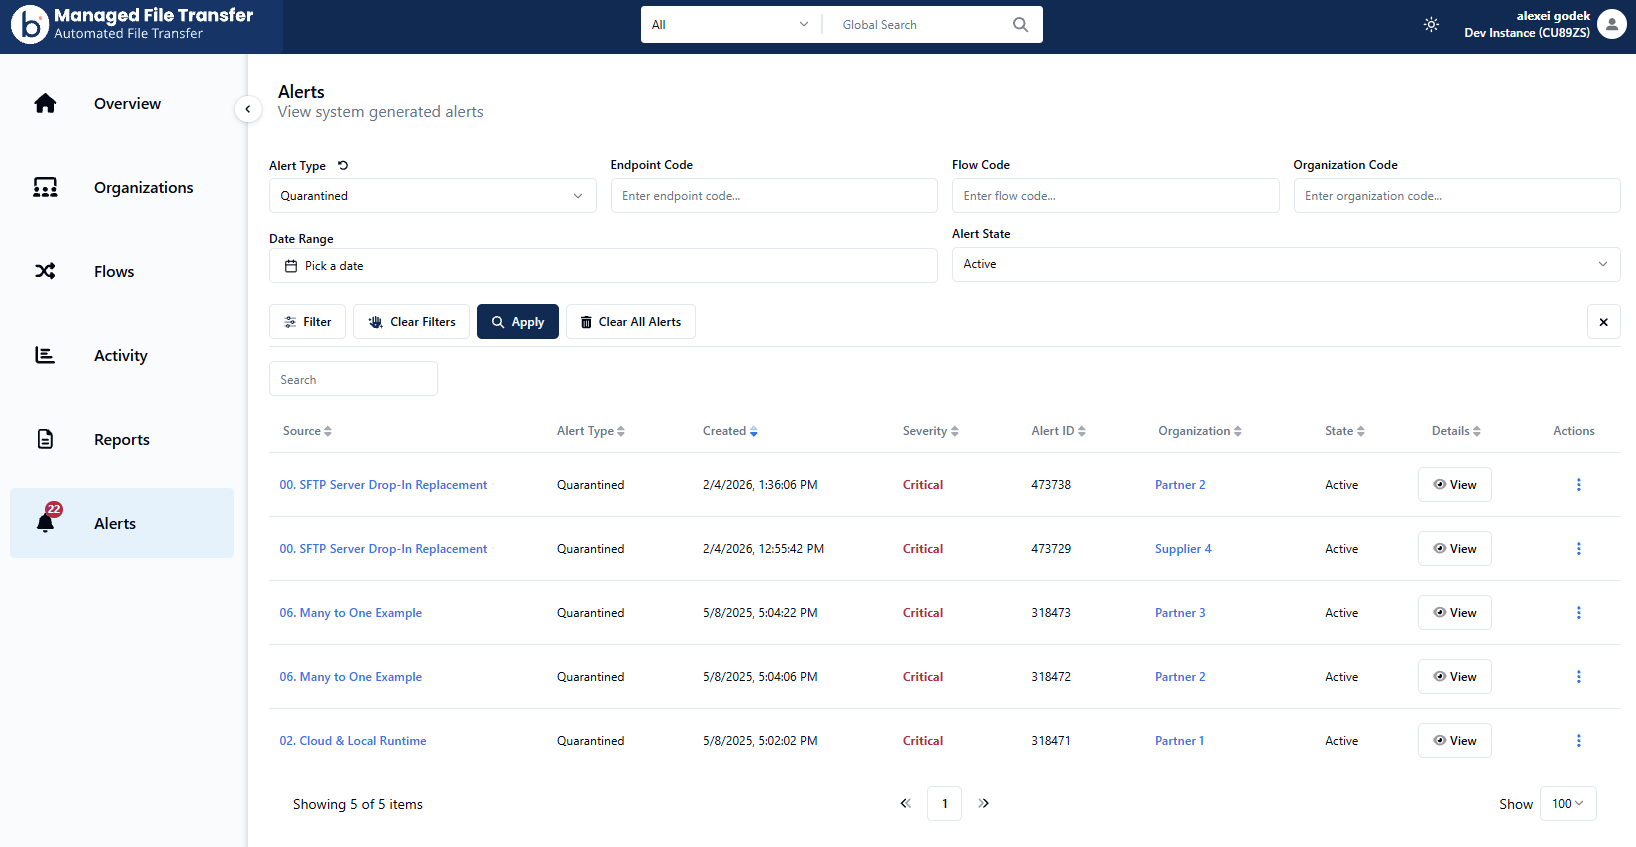
Task: Click the theme toggle sun icon
Action: point(1431,25)
